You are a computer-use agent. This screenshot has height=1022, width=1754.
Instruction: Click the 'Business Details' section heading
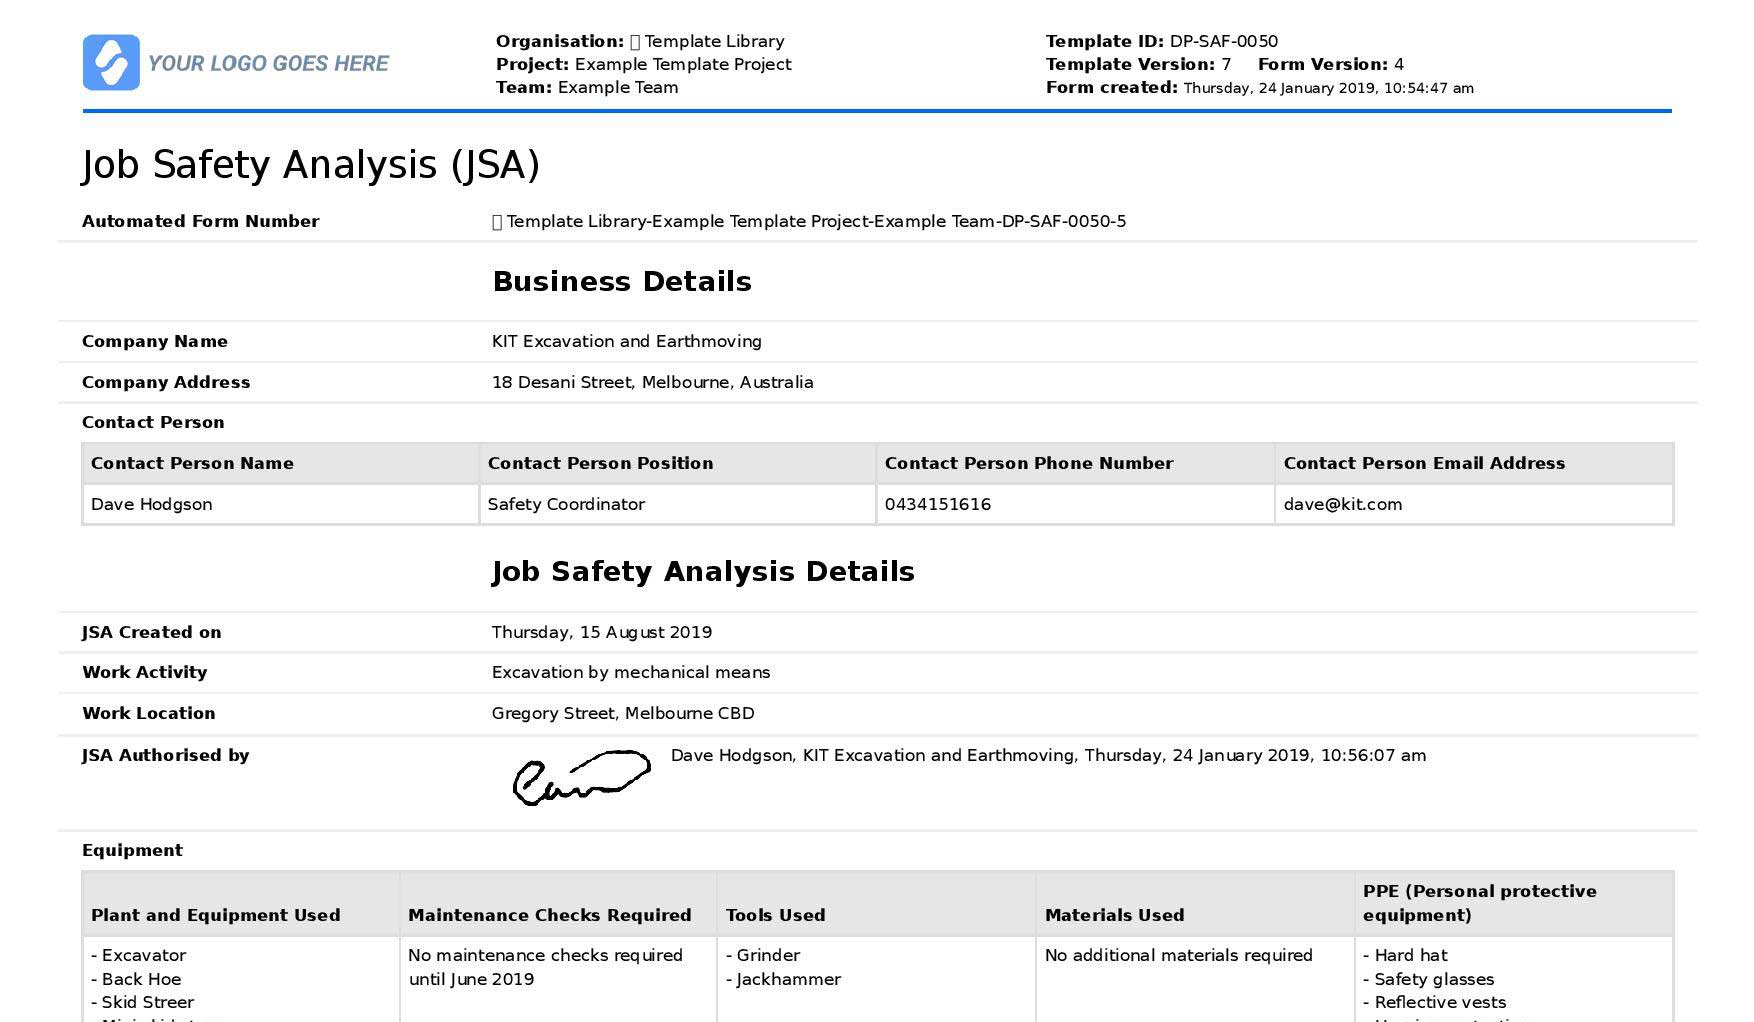pyautogui.click(x=621, y=281)
